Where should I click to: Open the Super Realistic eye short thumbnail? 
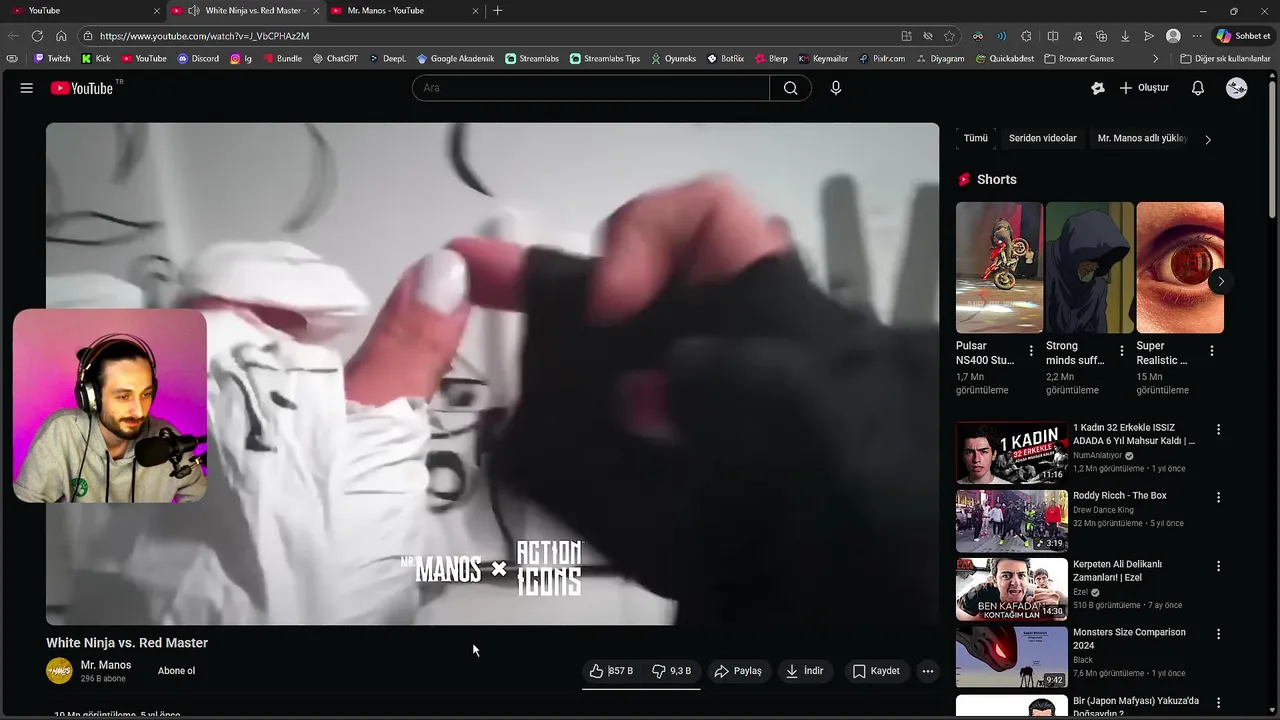coord(1180,267)
